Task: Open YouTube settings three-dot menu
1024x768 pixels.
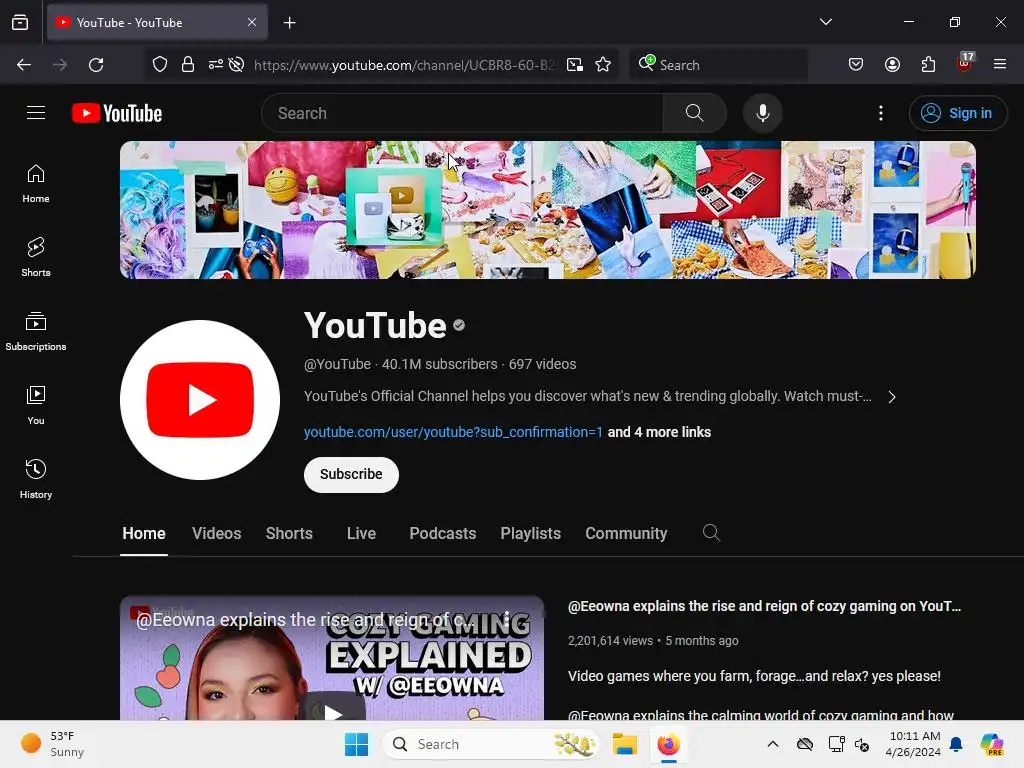Action: pos(880,113)
